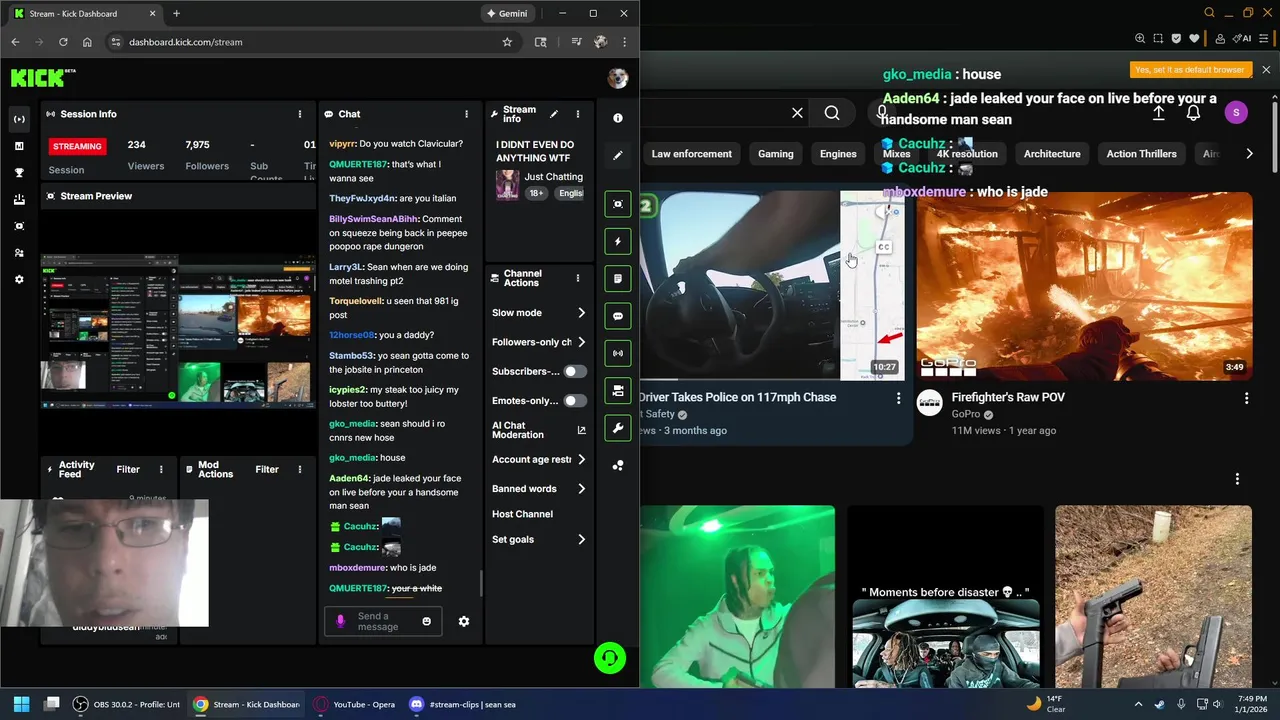This screenshot has width=1280, height=720.
Task: Open video options for Firefighter's Raw POV
Action: [x=1246, y=398]
